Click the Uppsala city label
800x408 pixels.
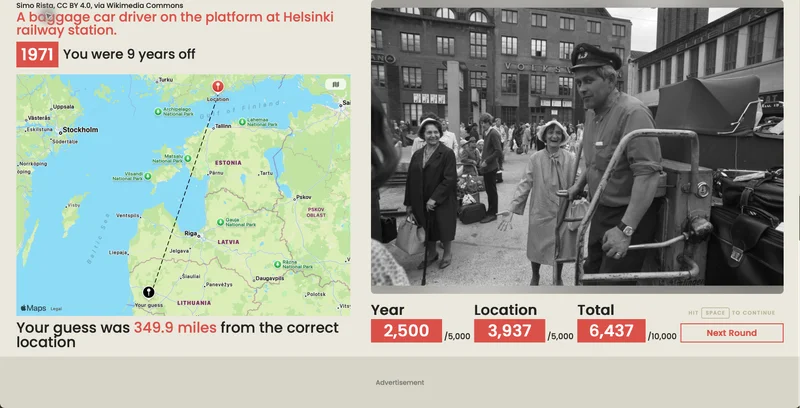pos(64,107)
